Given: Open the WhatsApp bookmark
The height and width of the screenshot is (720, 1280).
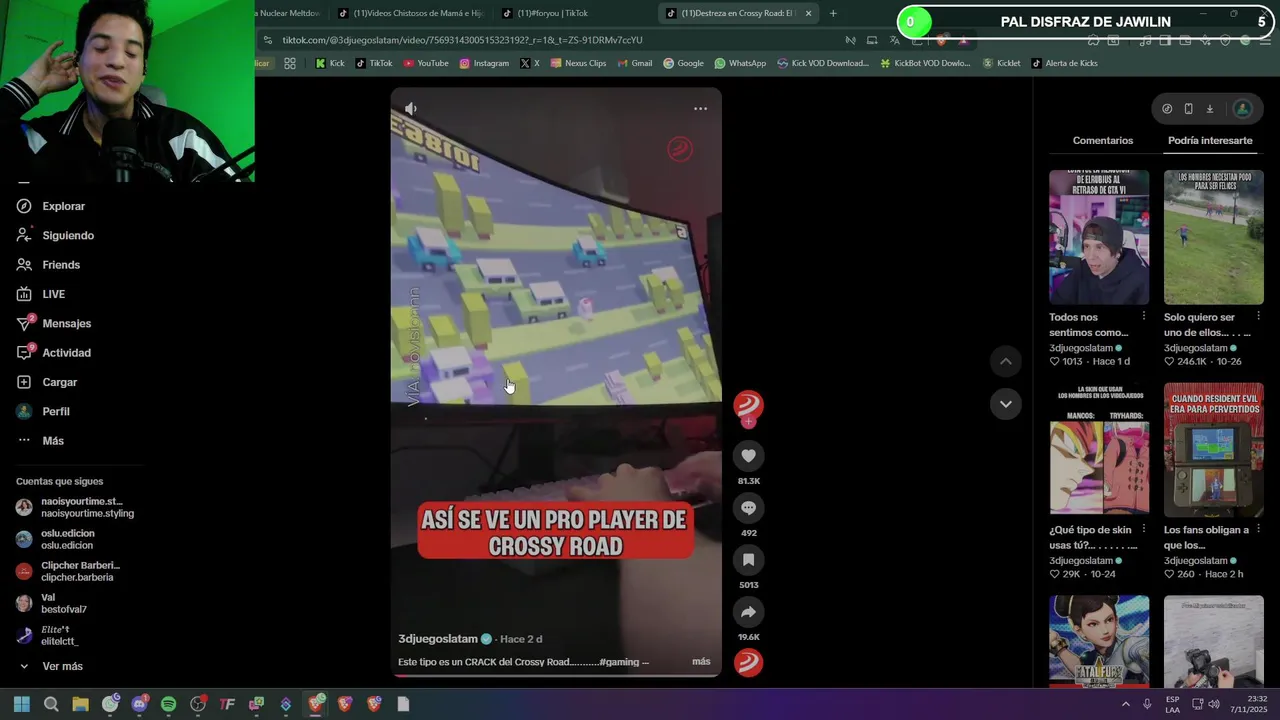Looking at the screenshot, I should point(740,63).
